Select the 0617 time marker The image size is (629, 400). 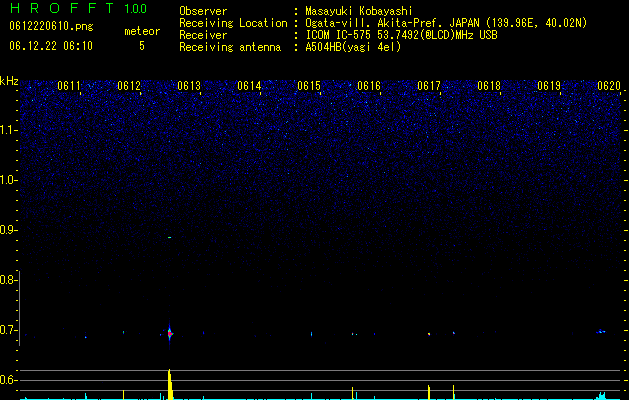tap(428, 86)
